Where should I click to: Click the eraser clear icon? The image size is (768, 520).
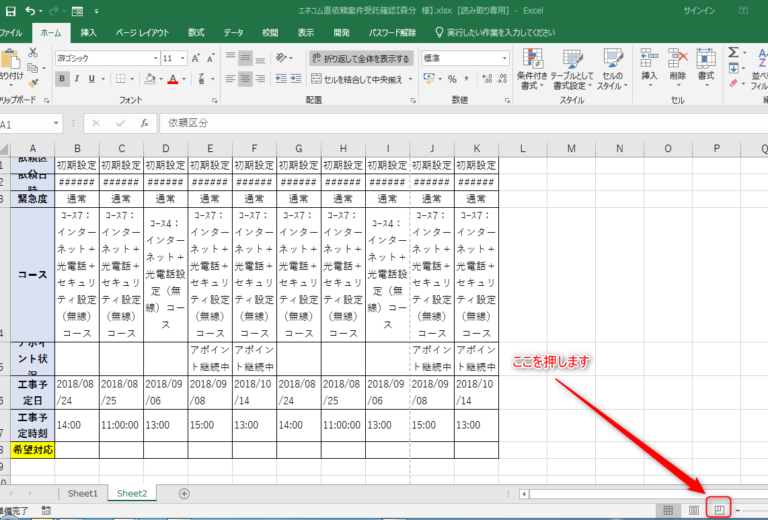733,83
